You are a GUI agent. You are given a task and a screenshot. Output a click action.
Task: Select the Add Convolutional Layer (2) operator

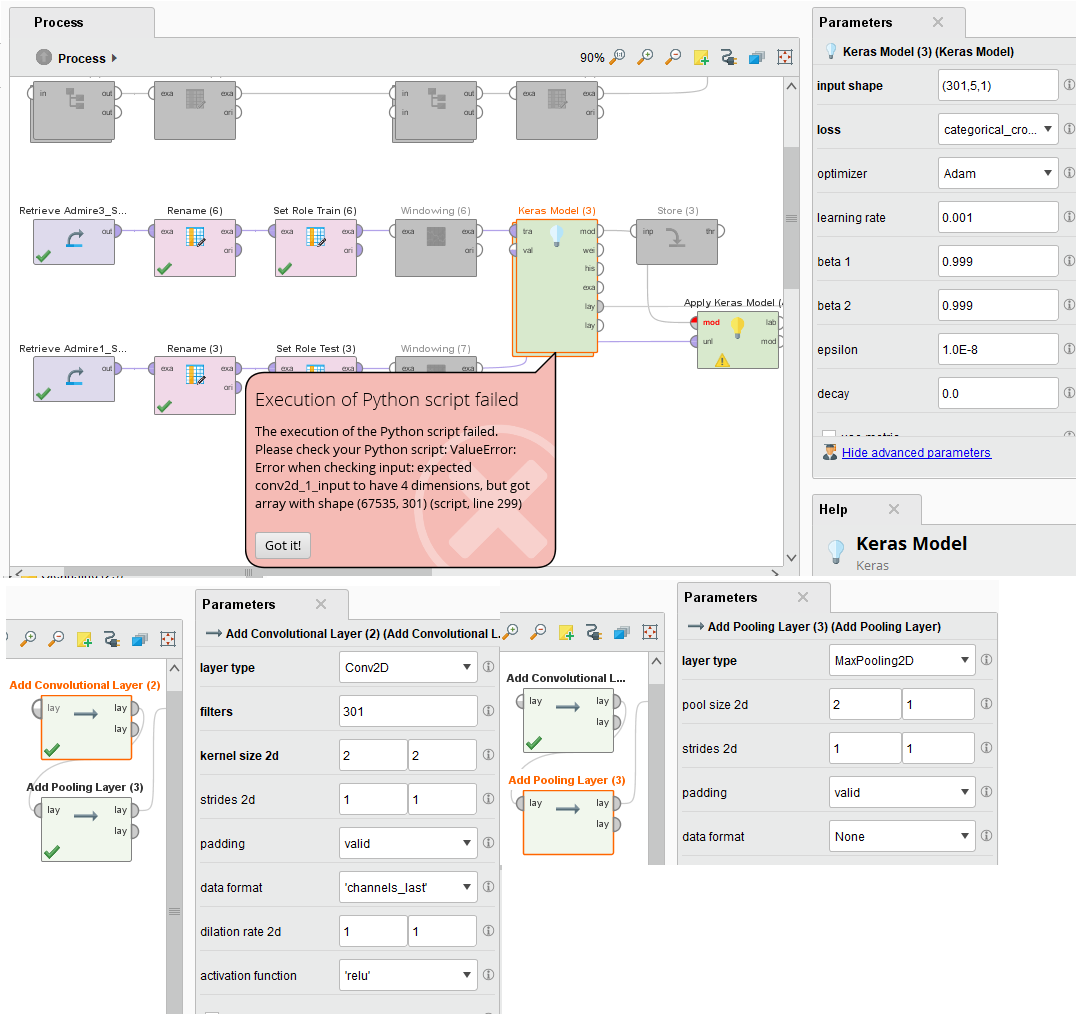coord(86,727)
